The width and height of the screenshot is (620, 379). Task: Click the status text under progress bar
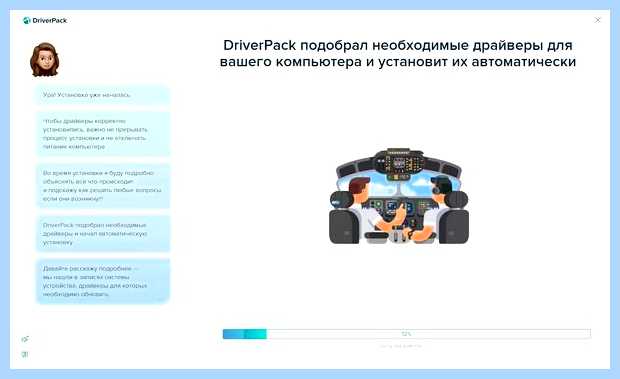[x=400, y=346]
